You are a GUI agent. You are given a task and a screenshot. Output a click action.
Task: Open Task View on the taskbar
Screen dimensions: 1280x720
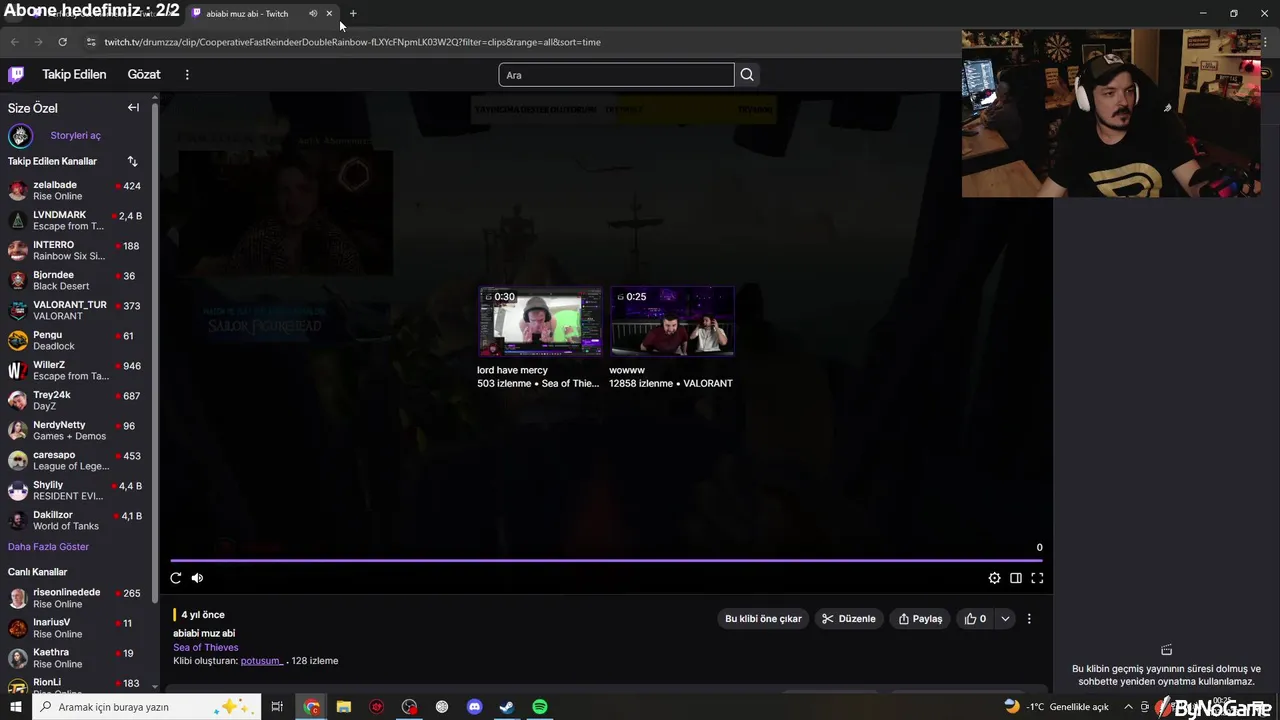click(277, 707)
